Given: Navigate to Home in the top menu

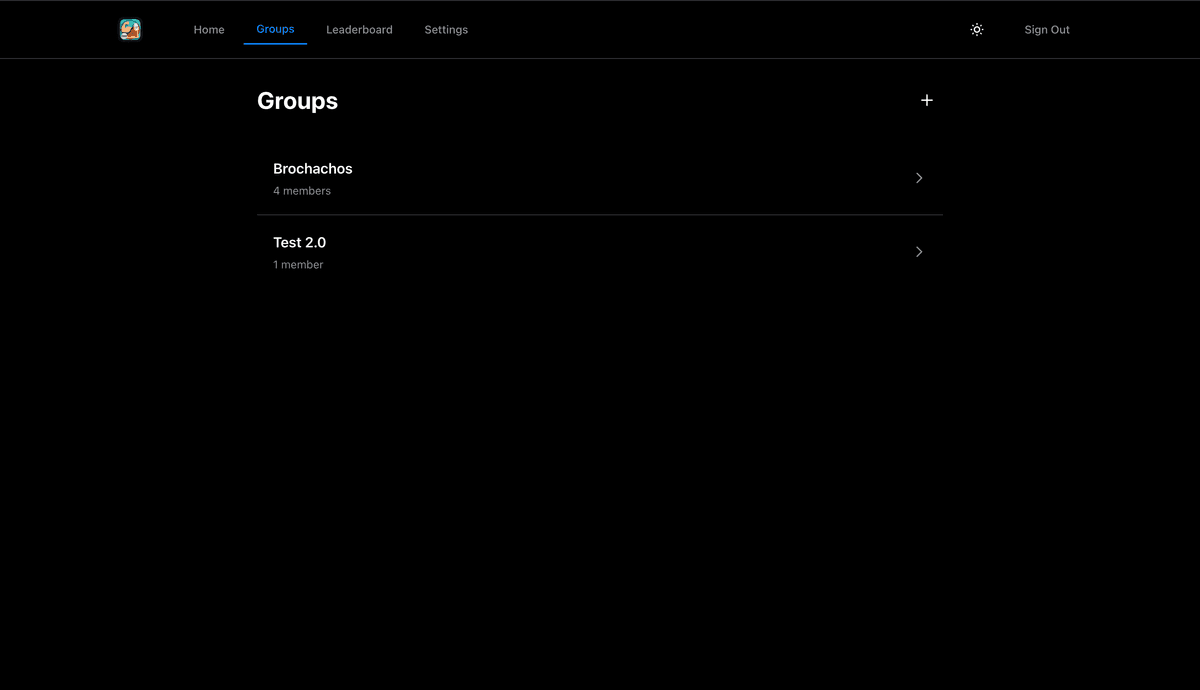Looking at the screenshot, I should coord(208,29).
